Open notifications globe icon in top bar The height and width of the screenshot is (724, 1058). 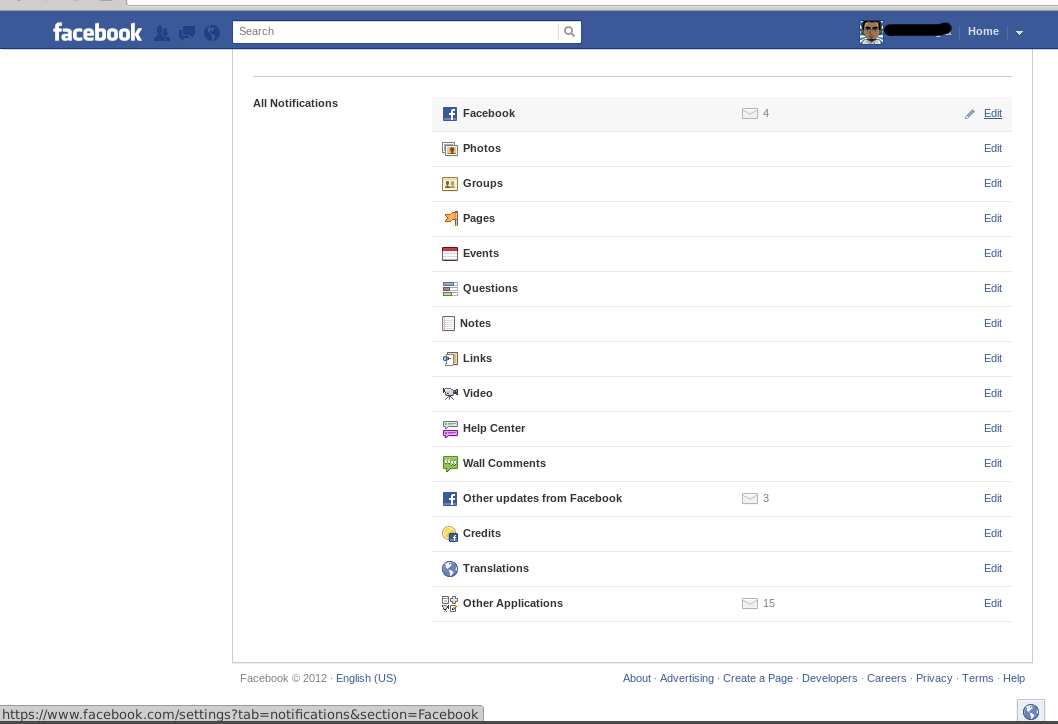click(212, 32)
